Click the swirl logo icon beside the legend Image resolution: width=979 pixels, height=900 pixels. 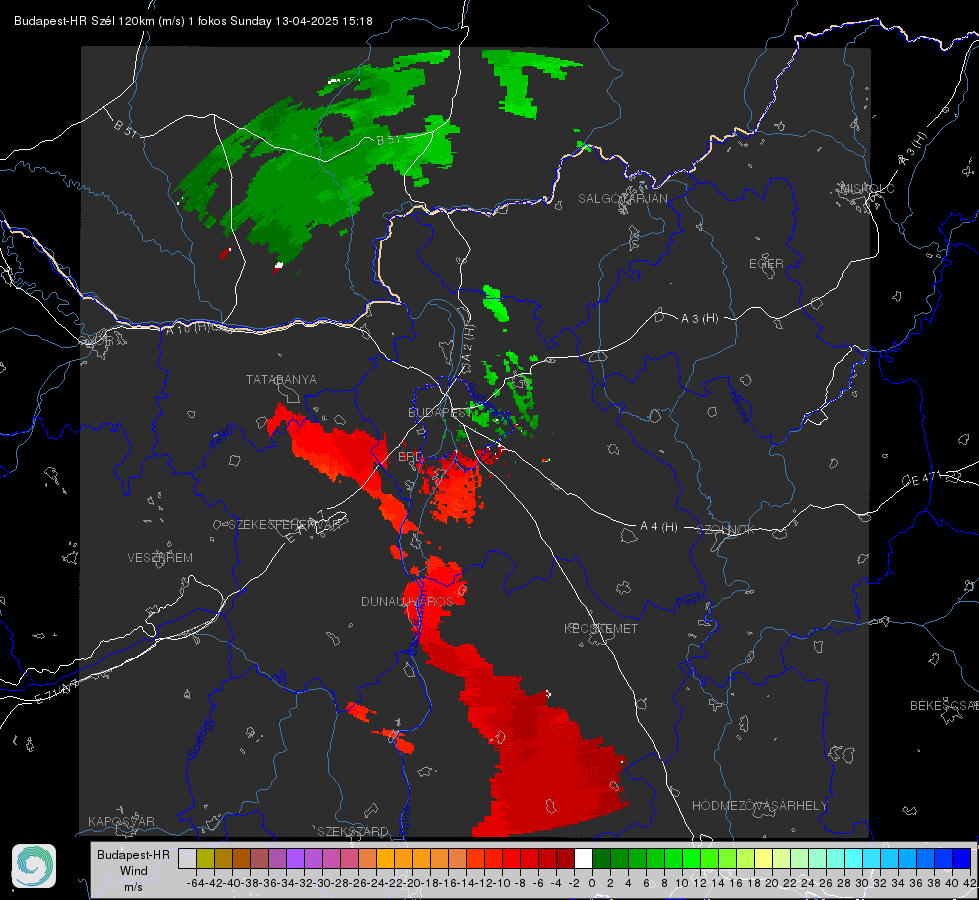click(x=34, y=866)
